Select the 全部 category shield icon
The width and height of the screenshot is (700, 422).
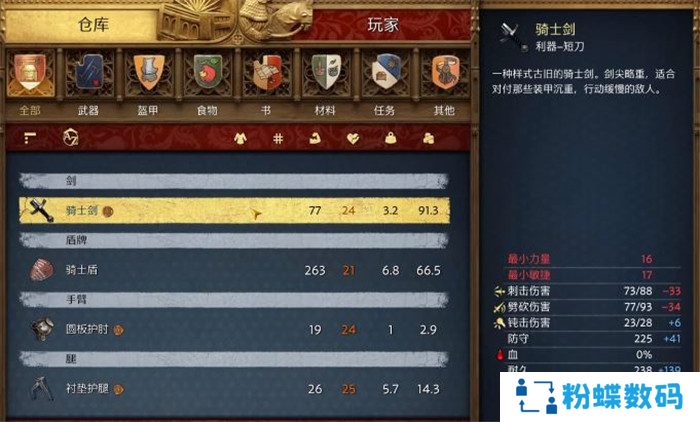tap(30, 73)
